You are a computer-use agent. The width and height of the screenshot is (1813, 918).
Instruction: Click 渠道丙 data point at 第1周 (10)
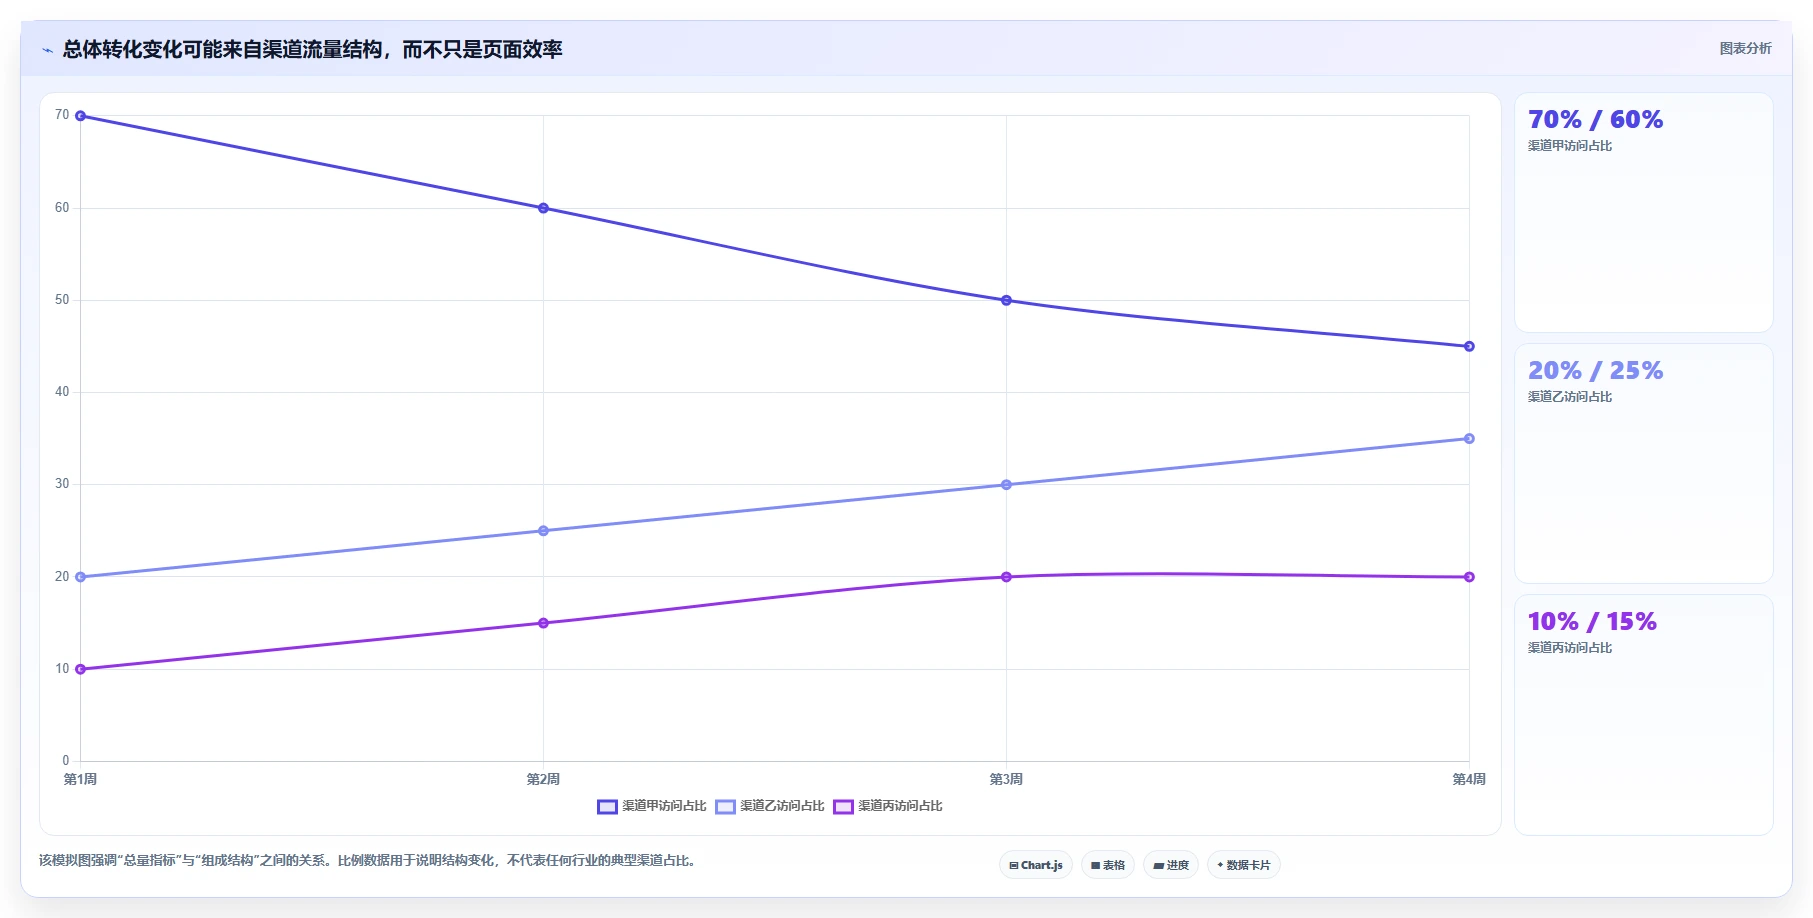pos(80,669)
